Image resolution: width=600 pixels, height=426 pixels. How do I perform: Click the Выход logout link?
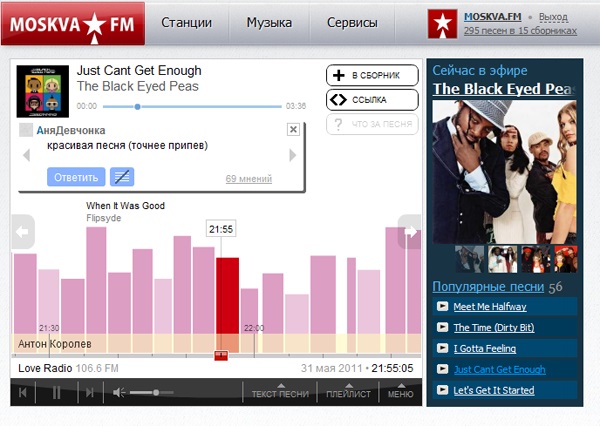553,17
